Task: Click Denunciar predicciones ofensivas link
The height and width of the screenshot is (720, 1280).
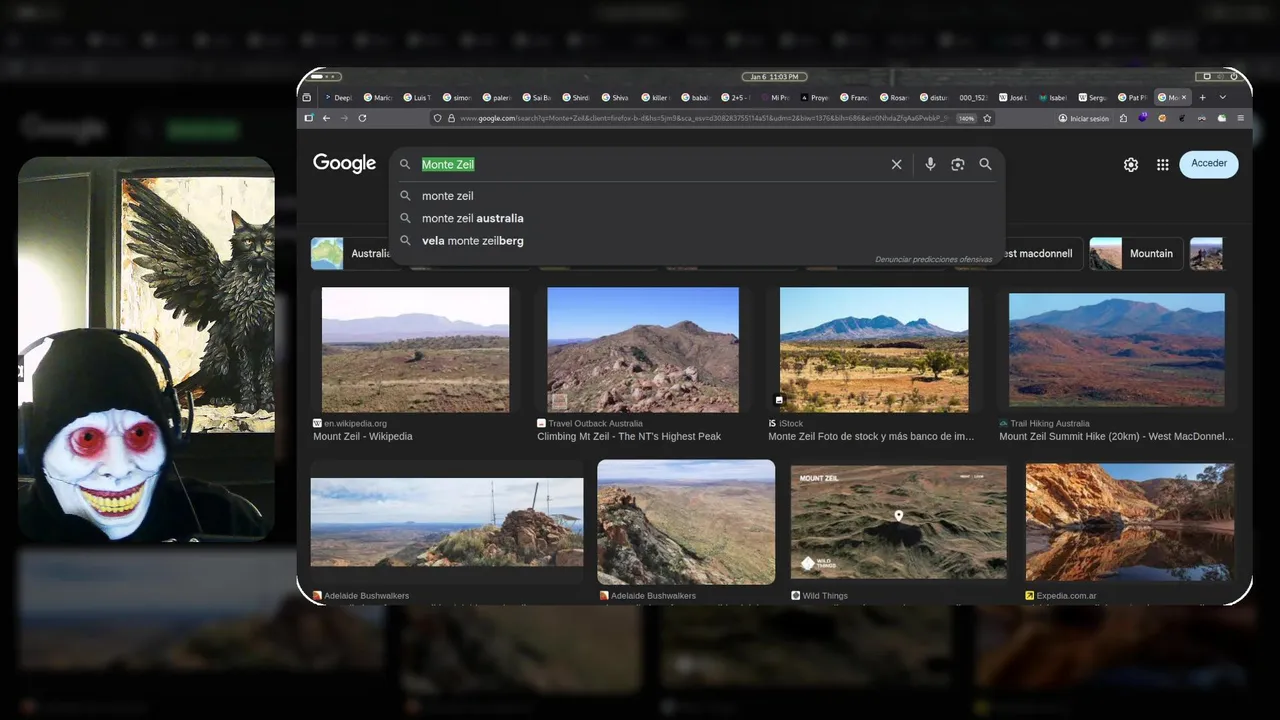Action: (933, 259)
